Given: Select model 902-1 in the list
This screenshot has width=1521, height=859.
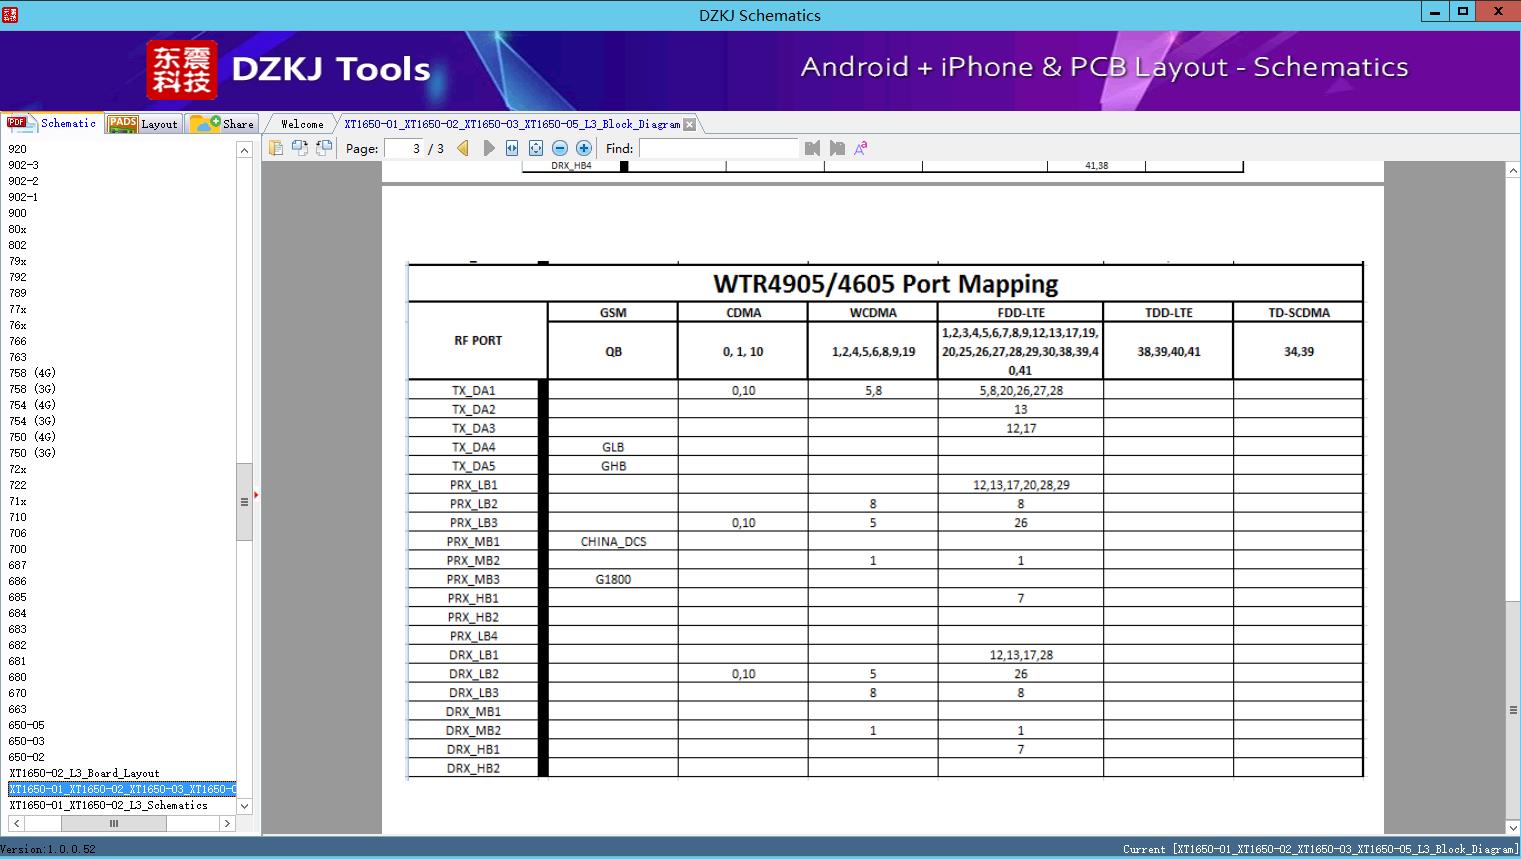Looking at the screenshot, I should point(23,197).
